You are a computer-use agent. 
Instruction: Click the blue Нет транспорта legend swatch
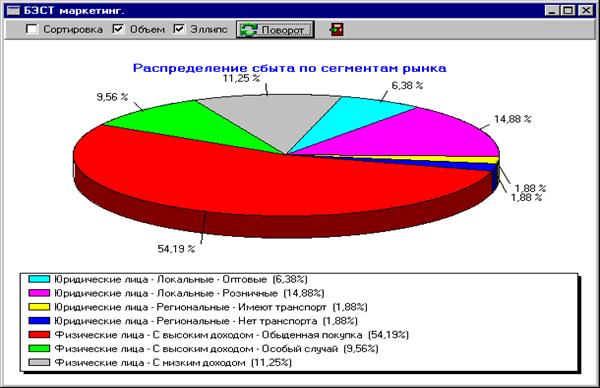pyautogui.click(x=39, y=321)
